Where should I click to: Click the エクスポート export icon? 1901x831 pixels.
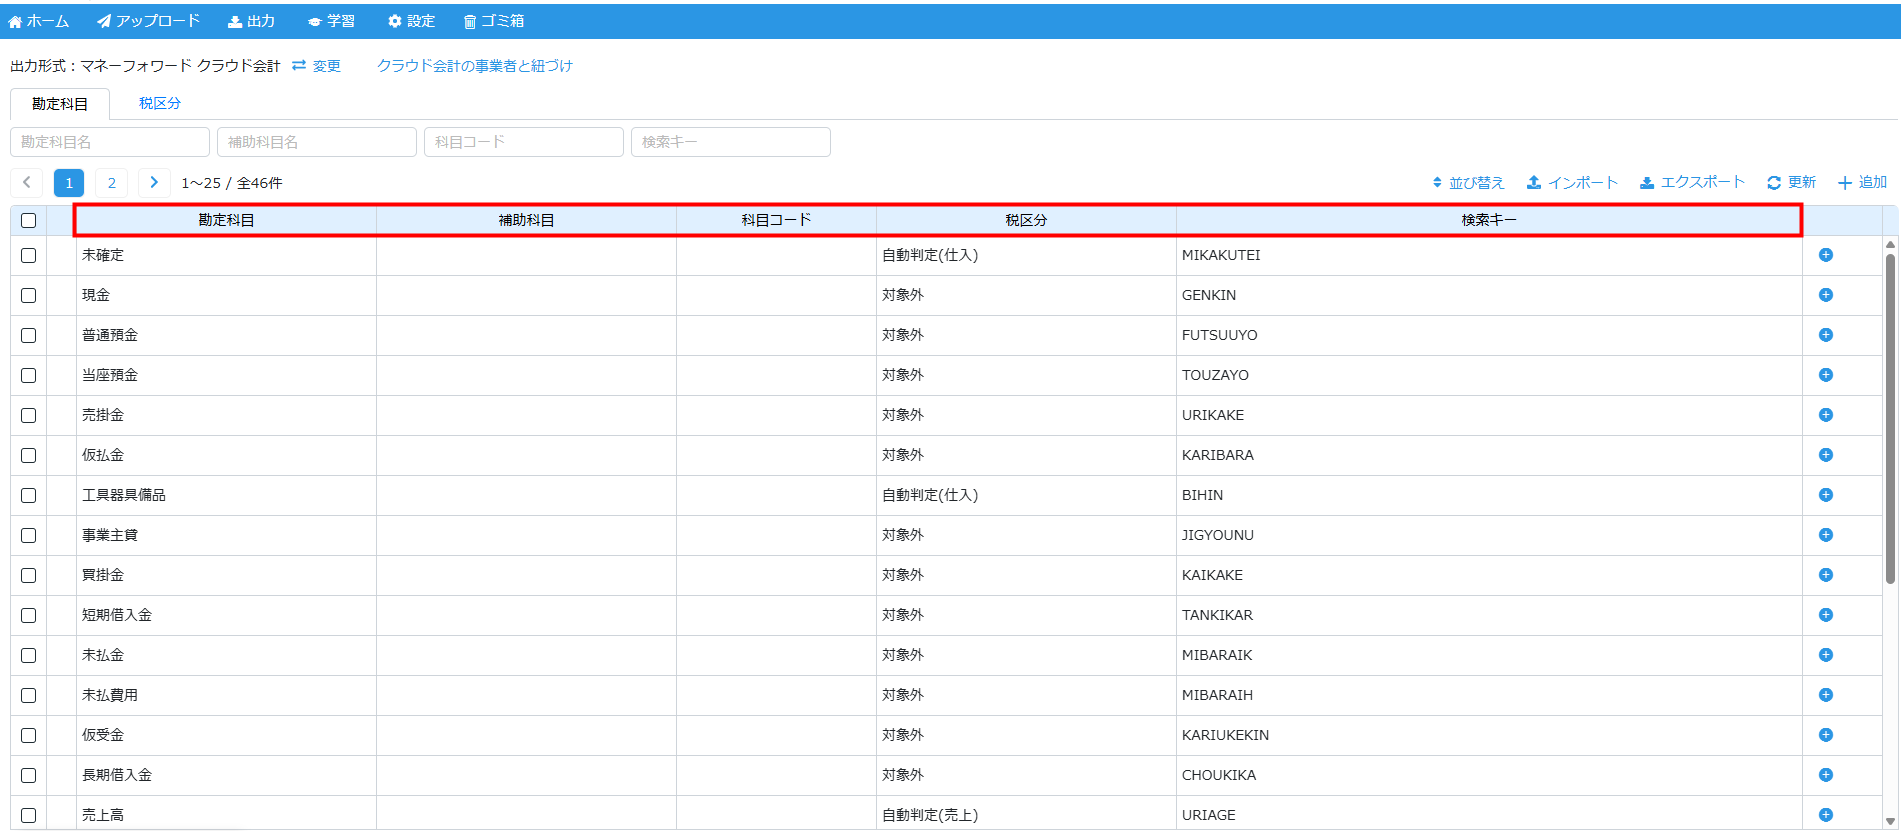(1647, 183)
